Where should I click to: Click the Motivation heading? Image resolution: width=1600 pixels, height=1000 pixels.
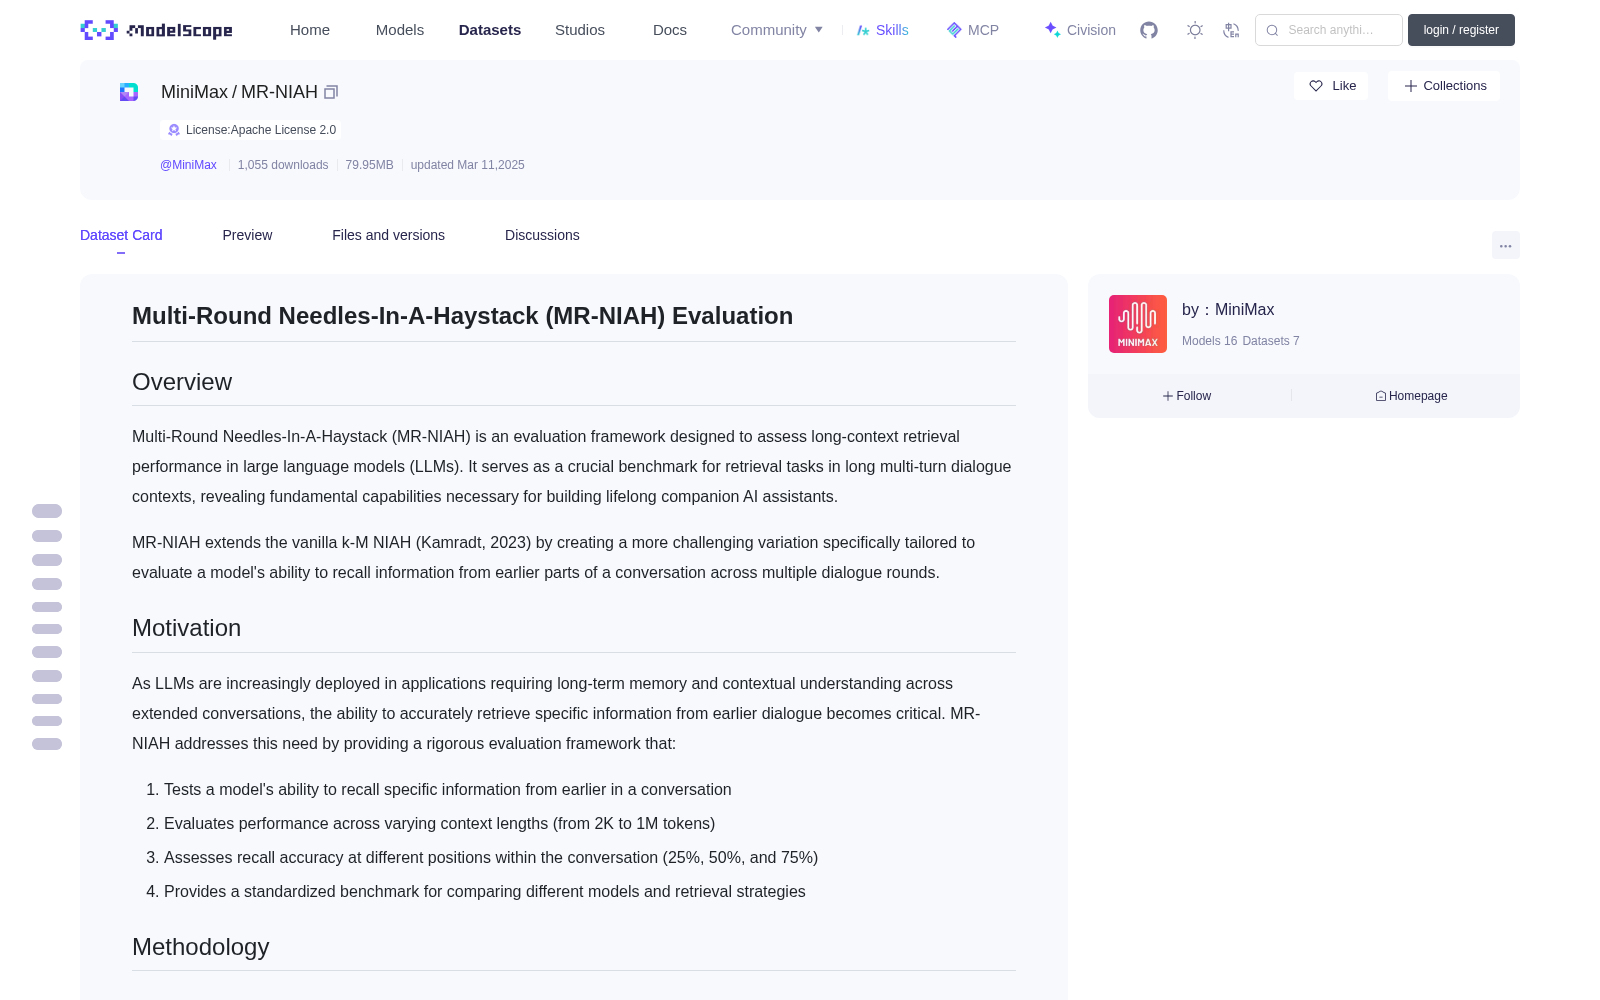187,628
